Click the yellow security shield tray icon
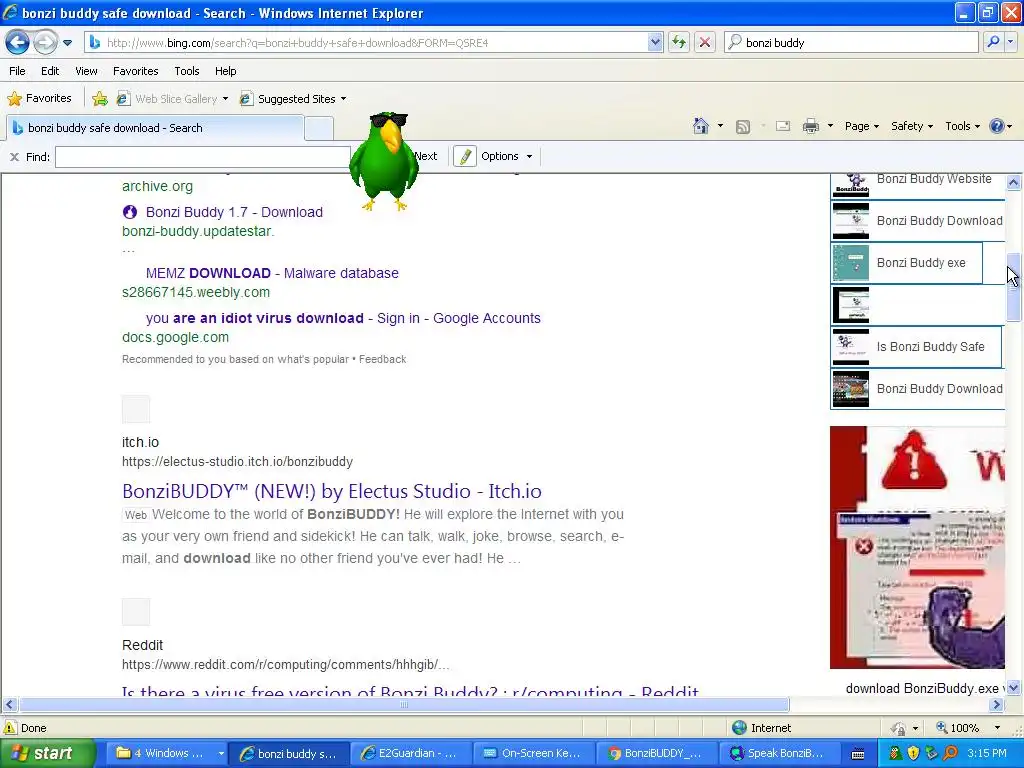This screenshot has height=768, width=1024. pyautogui.click(x=913, y=754)
